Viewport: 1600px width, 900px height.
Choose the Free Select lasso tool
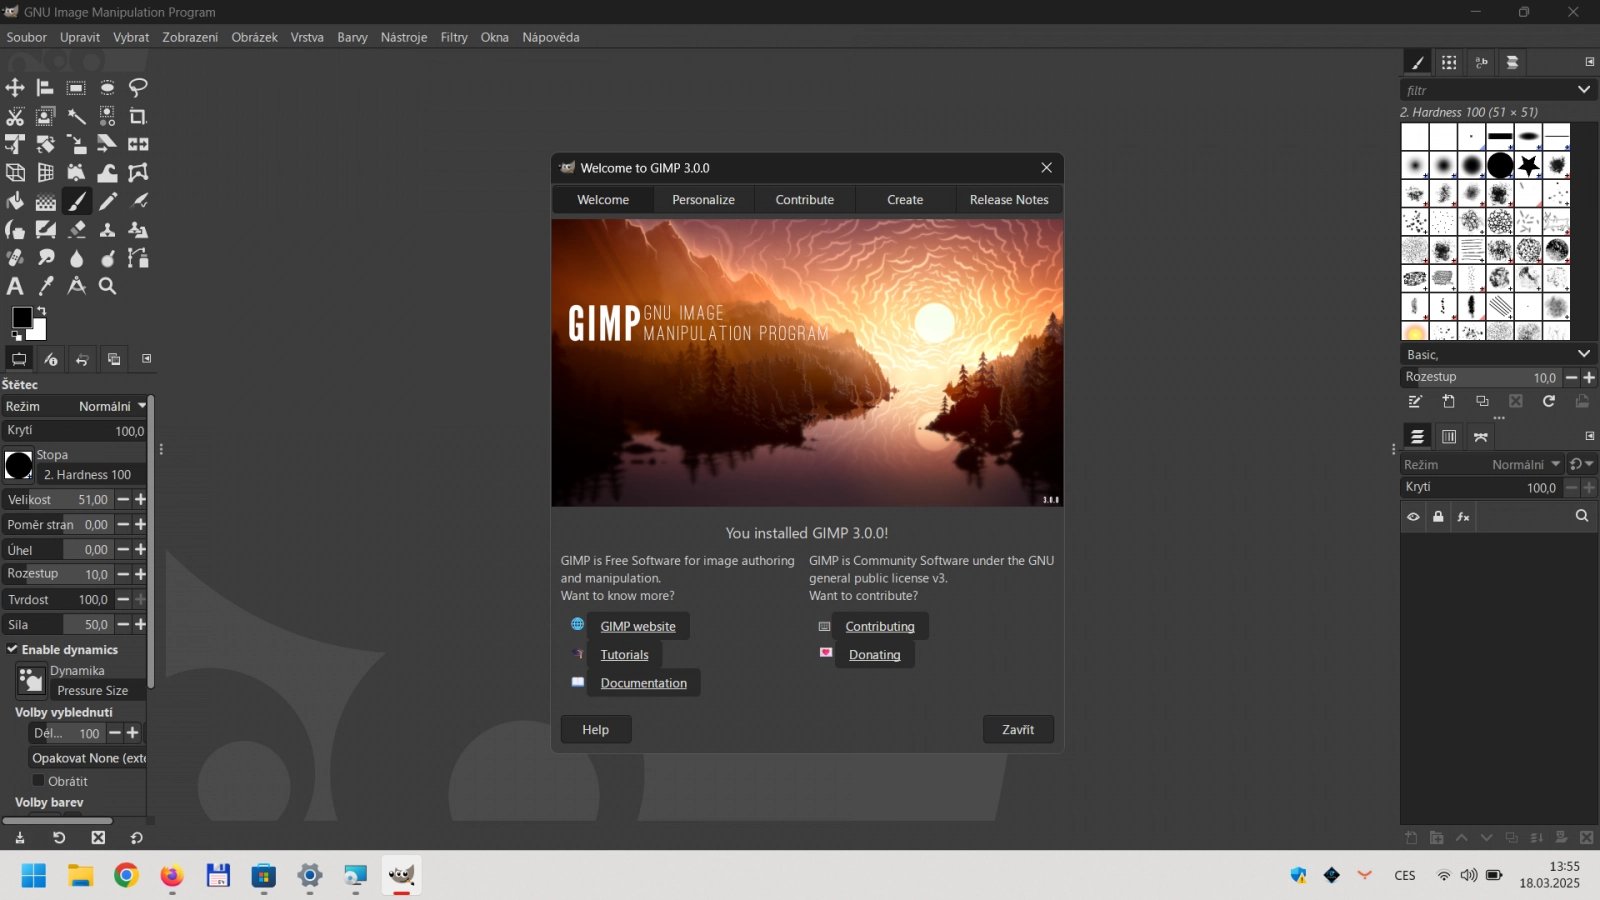[138, 88]
